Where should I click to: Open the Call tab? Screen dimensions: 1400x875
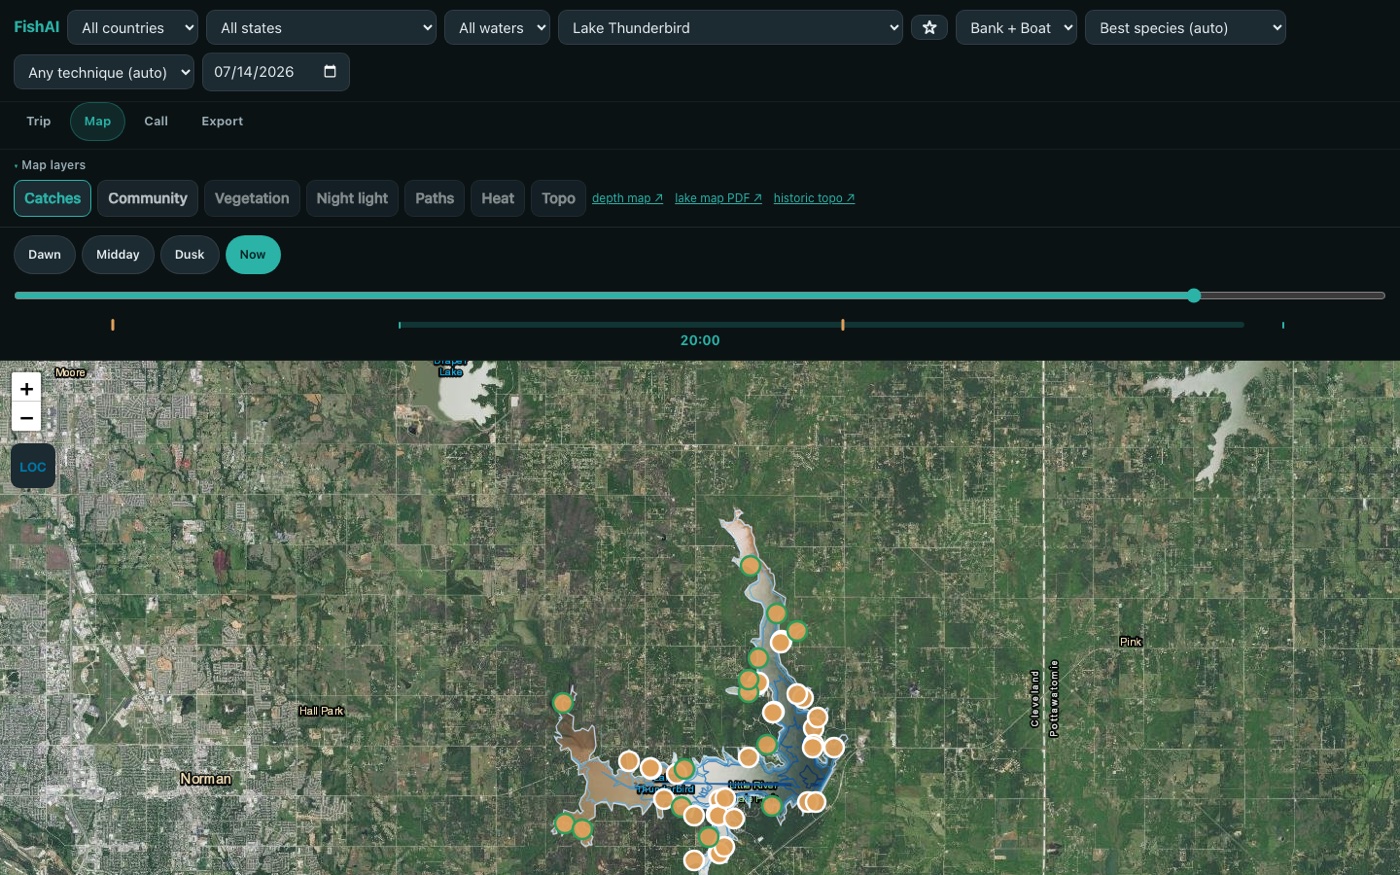(x=156, y=121)
